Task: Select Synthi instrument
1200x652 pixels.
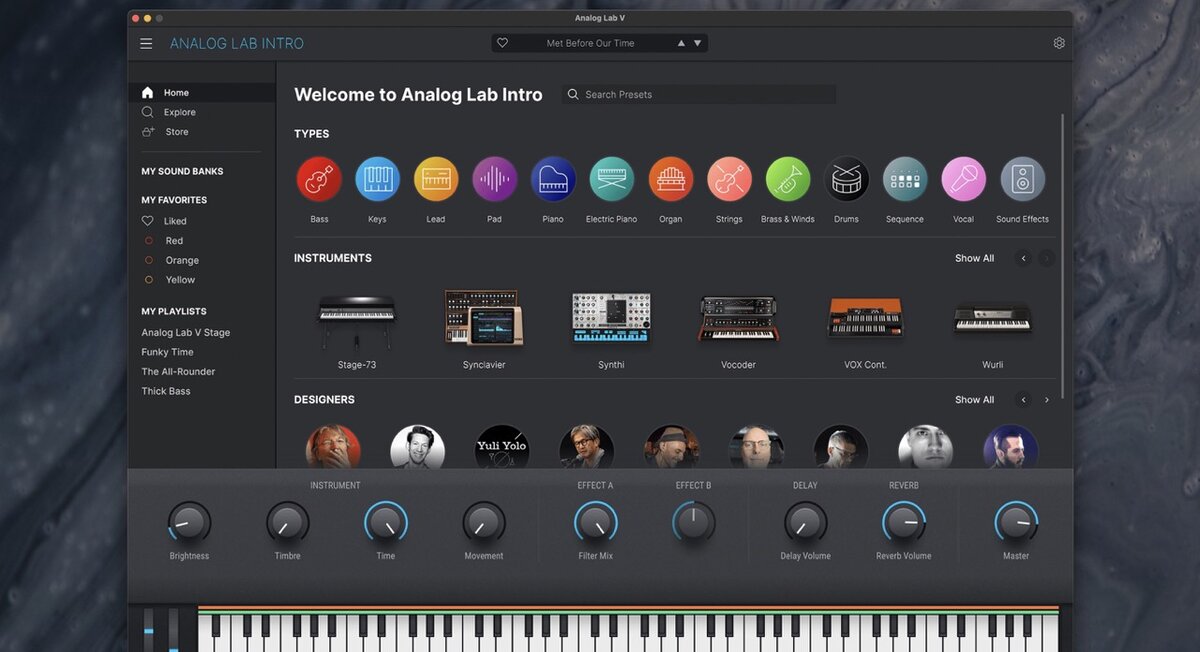Action: pos(611,318)
